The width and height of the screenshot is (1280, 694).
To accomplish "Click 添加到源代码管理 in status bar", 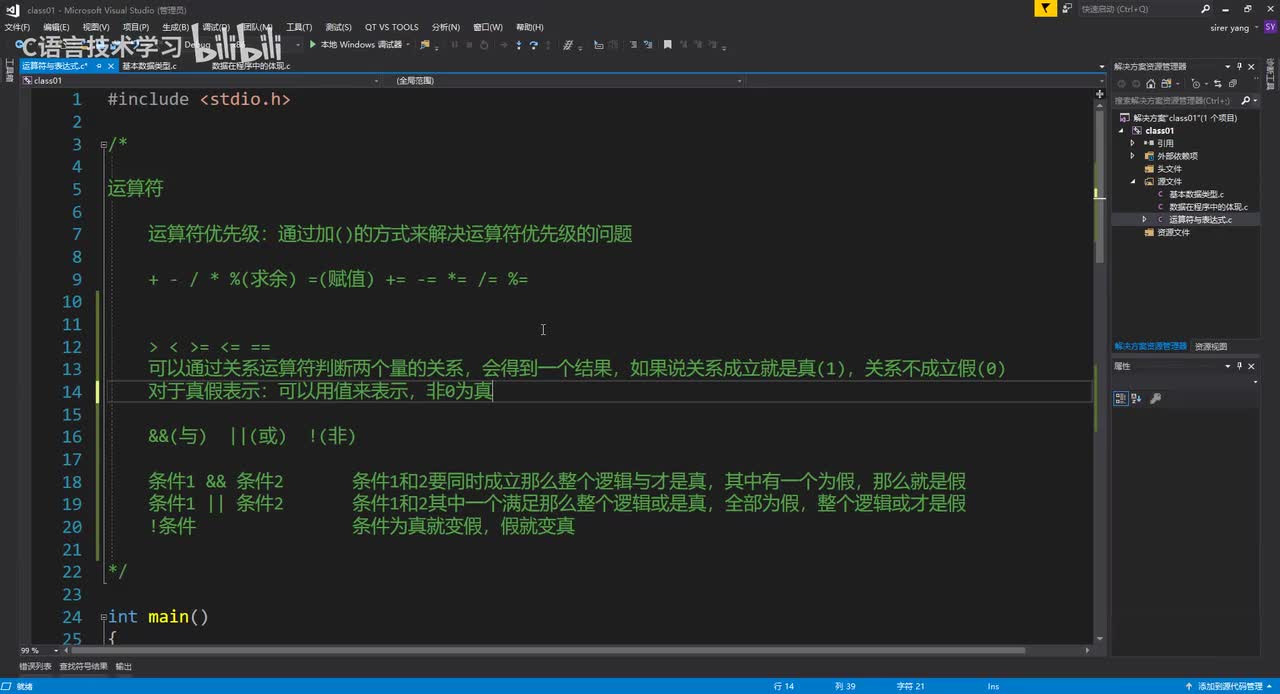I will [1229, 686].
